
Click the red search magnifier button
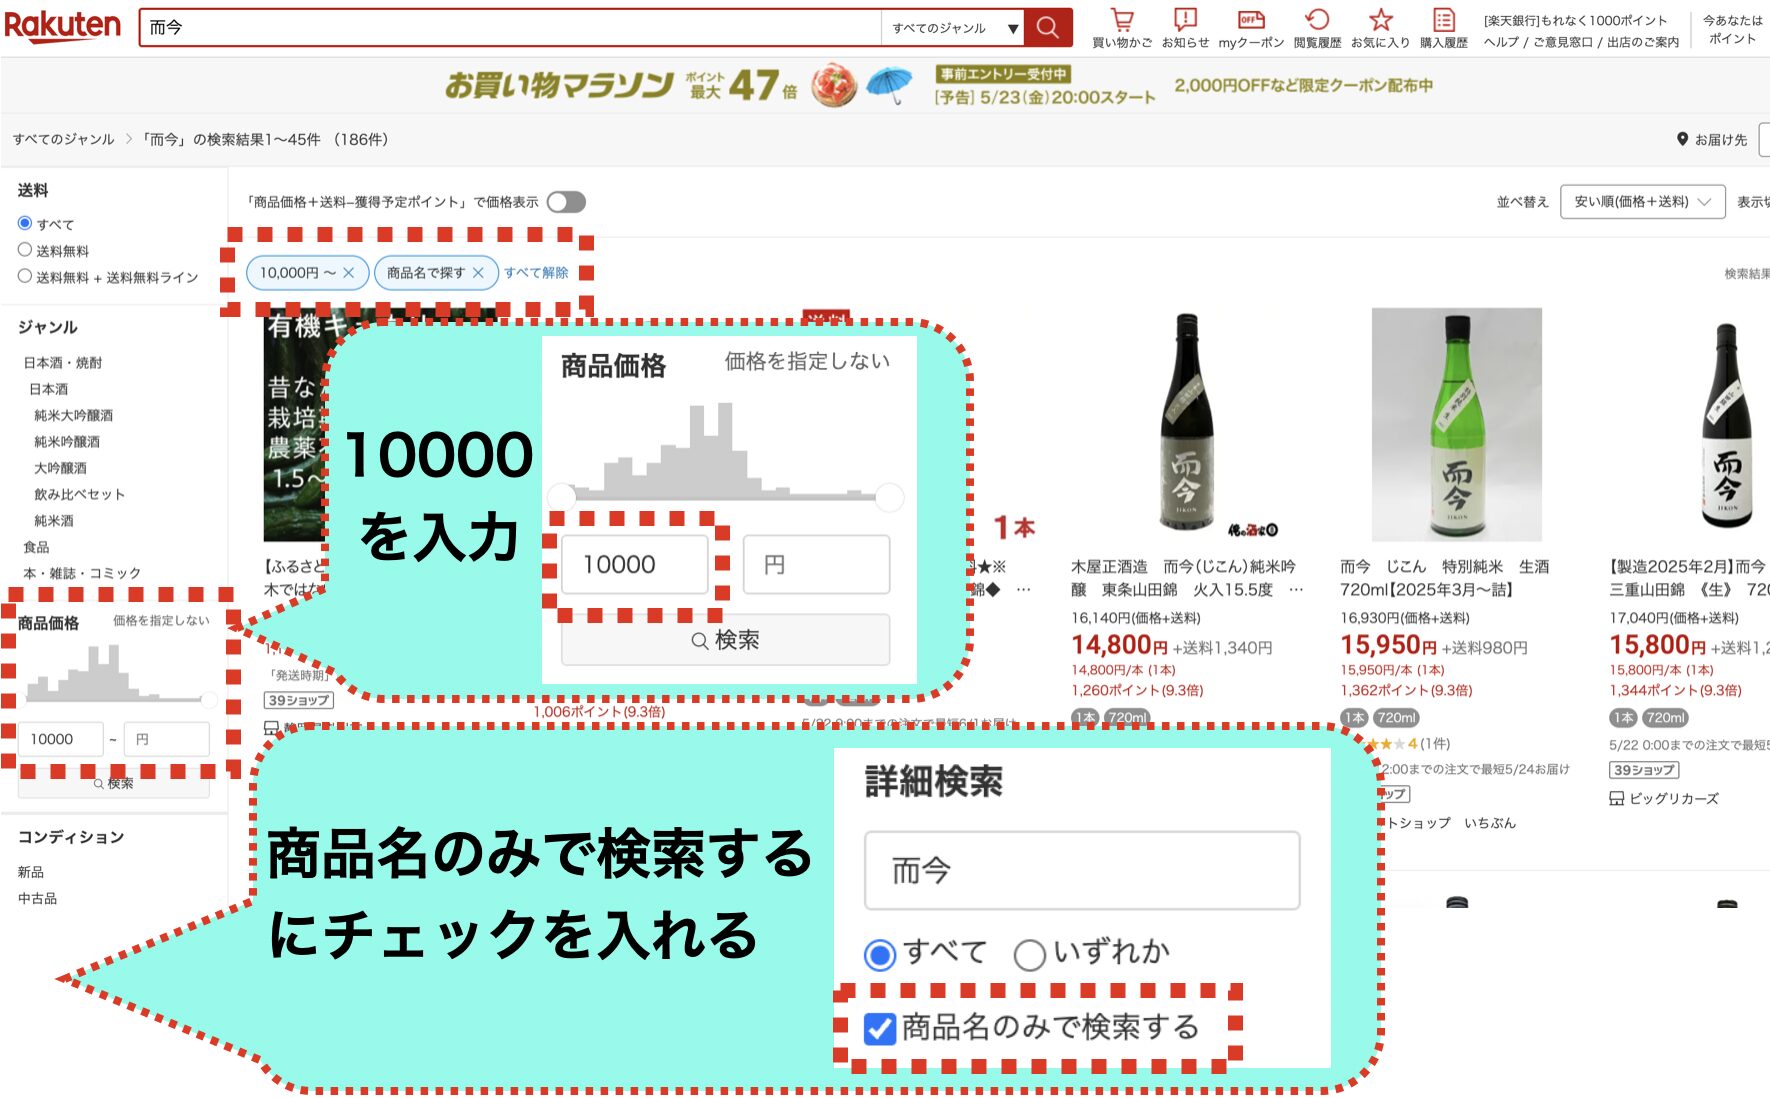[1047, 27]
